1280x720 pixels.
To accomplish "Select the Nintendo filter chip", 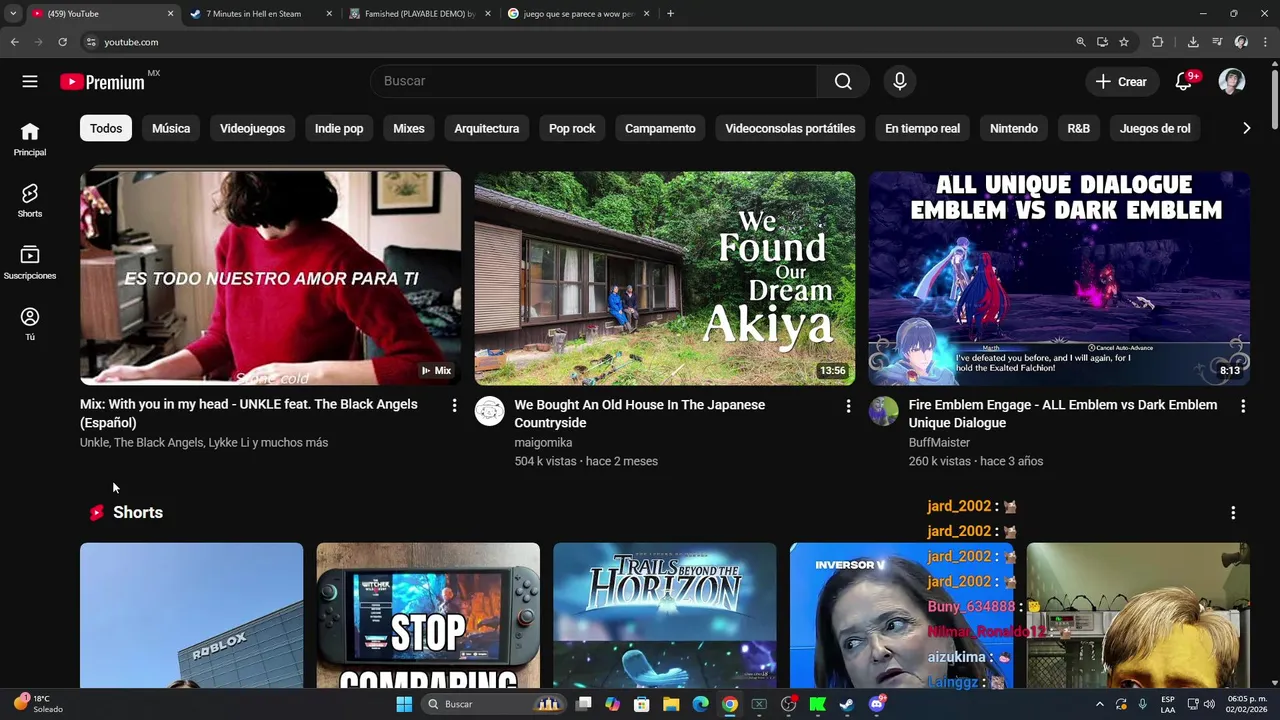I will [1014, 128].
